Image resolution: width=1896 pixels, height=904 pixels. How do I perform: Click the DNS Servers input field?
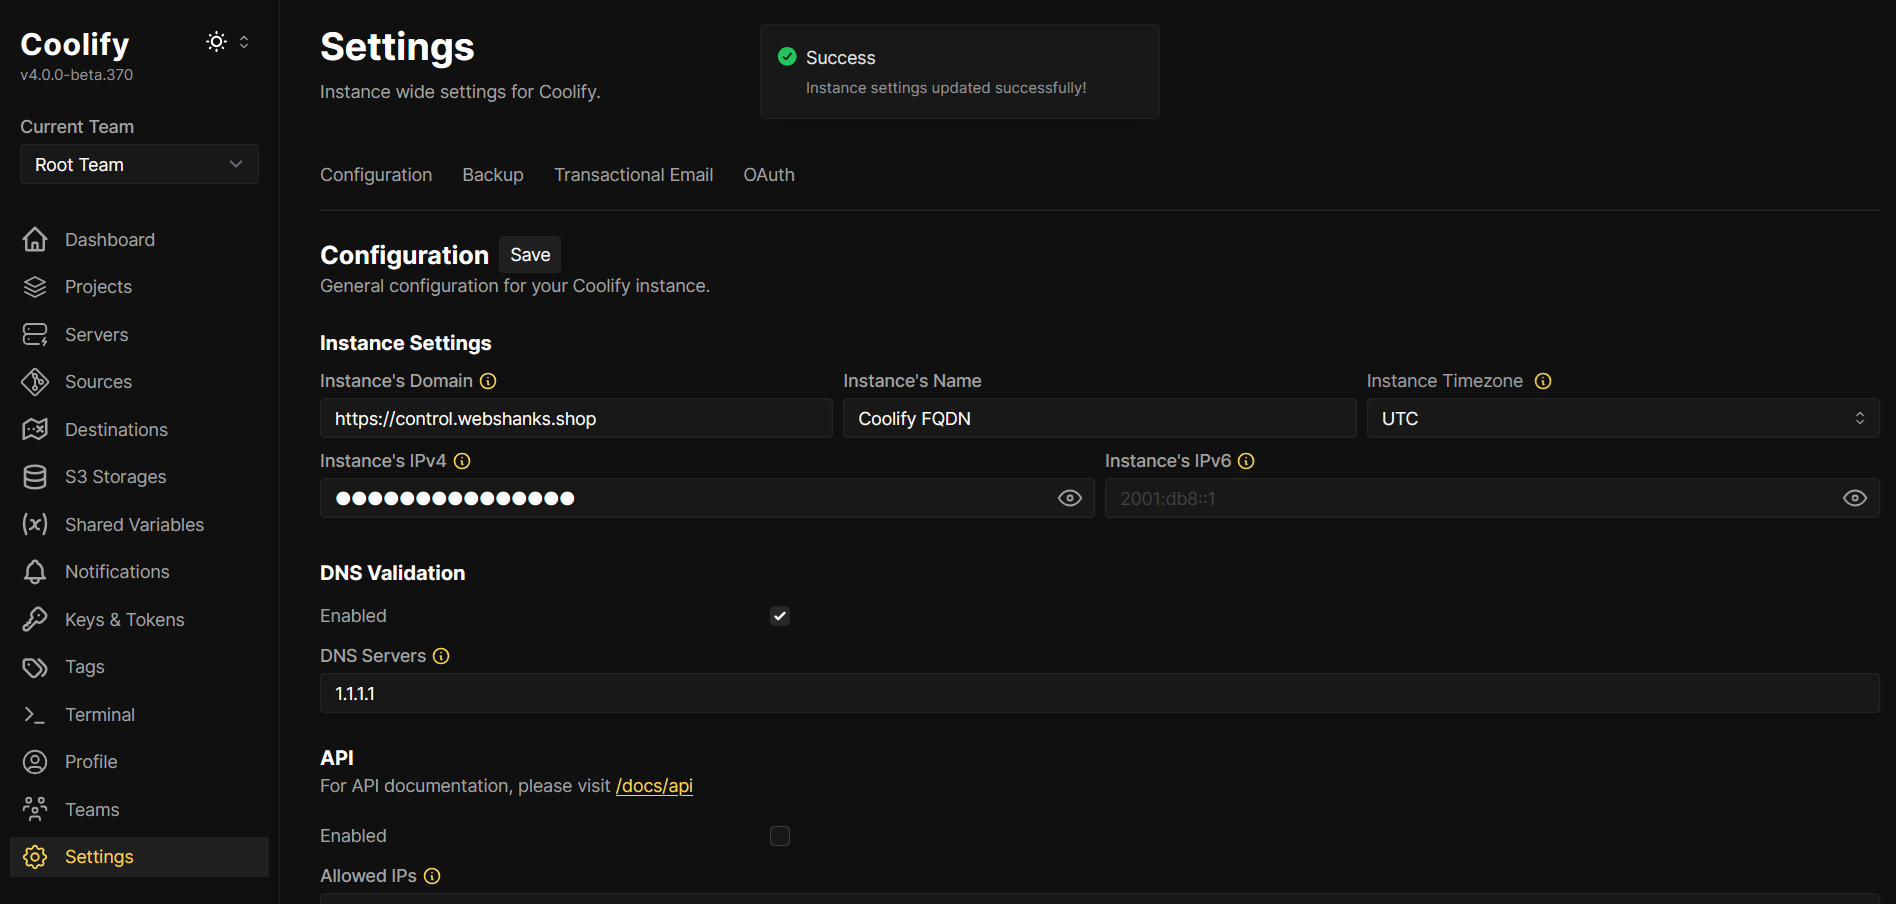1100,693
